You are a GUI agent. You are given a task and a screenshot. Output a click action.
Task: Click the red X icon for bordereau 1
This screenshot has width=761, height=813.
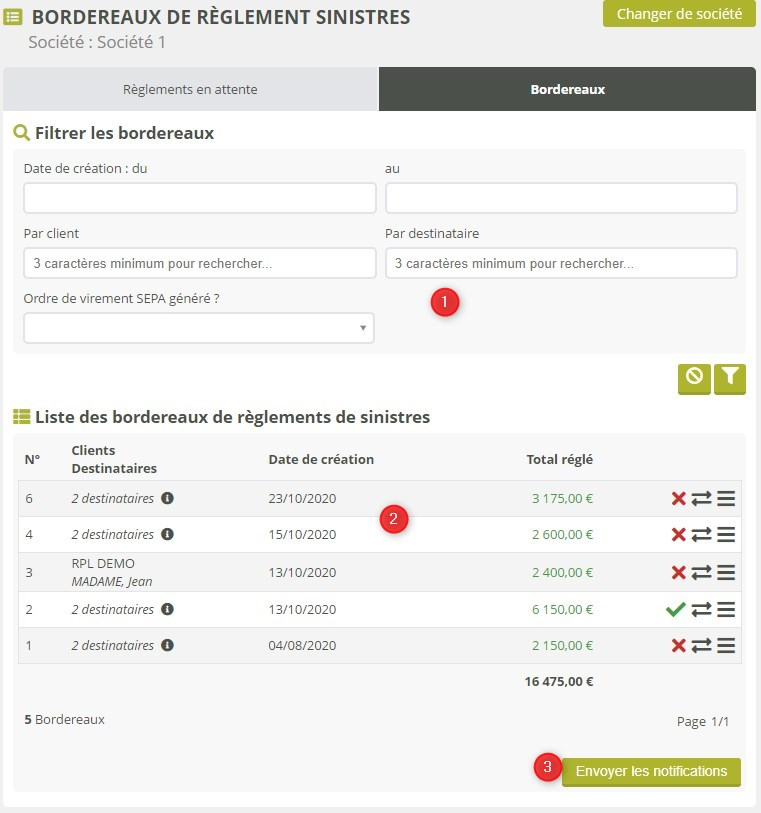678,646
